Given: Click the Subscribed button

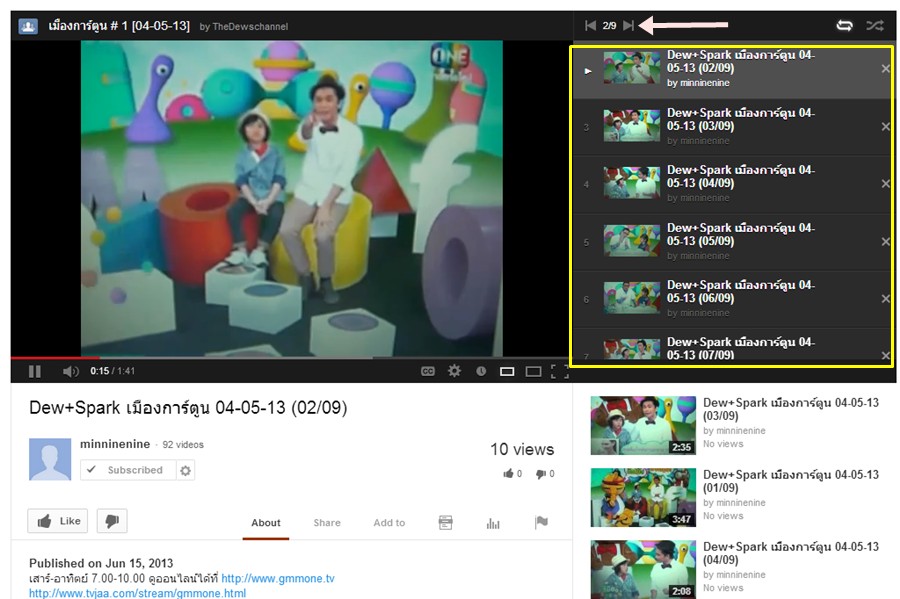Looking at the screenshot, I should pos(128,470).
